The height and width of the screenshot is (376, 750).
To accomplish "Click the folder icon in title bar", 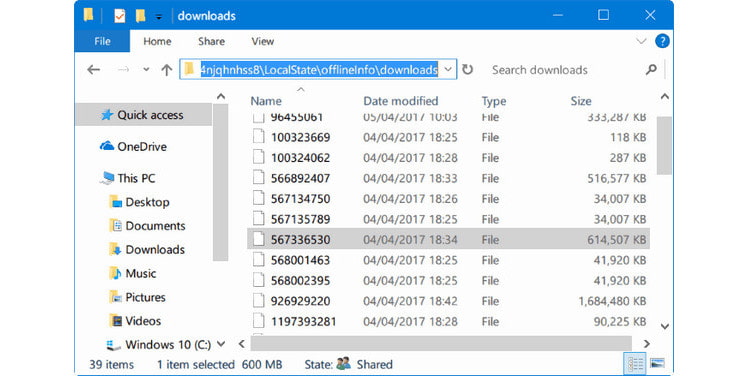I will tap(88, 15).
